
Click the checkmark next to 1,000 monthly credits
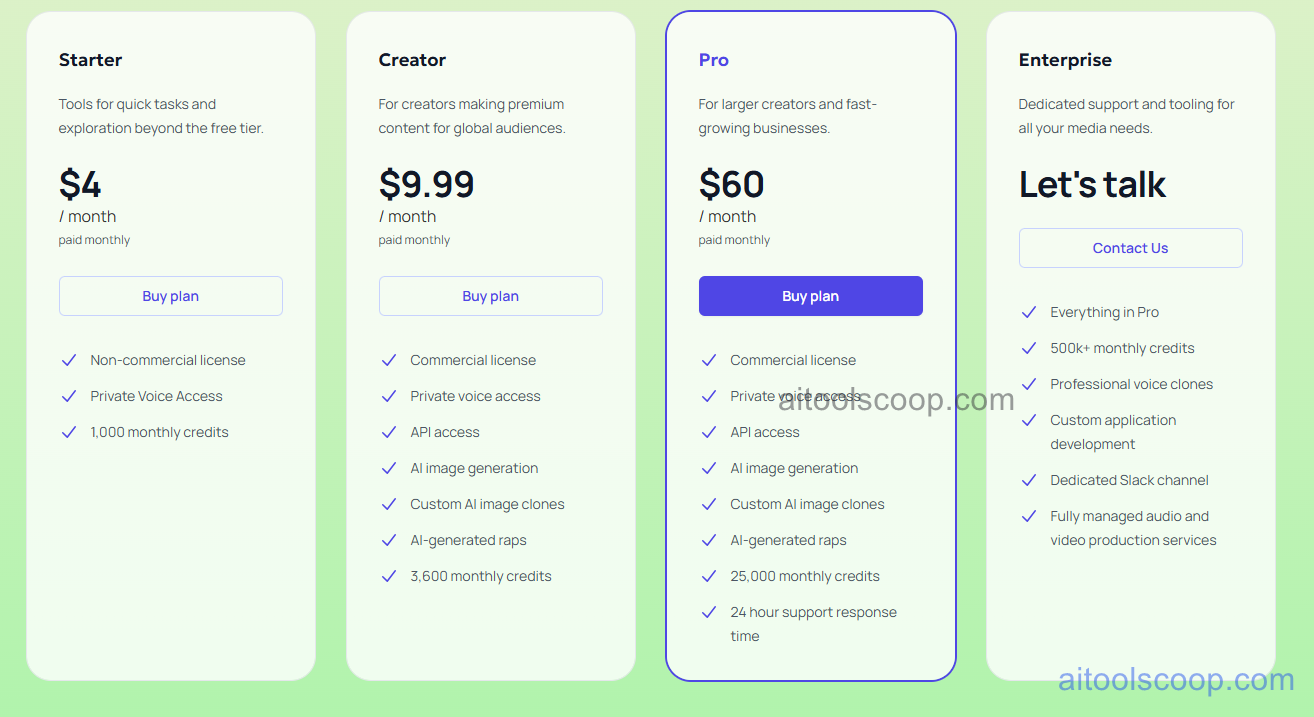[69, 432]
